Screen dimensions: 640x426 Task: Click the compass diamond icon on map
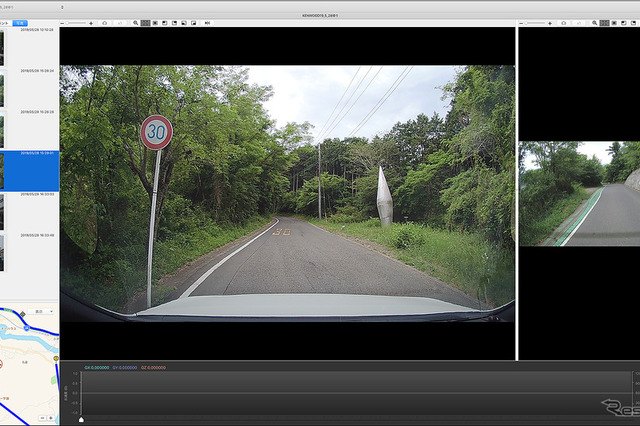click(23, 314)
